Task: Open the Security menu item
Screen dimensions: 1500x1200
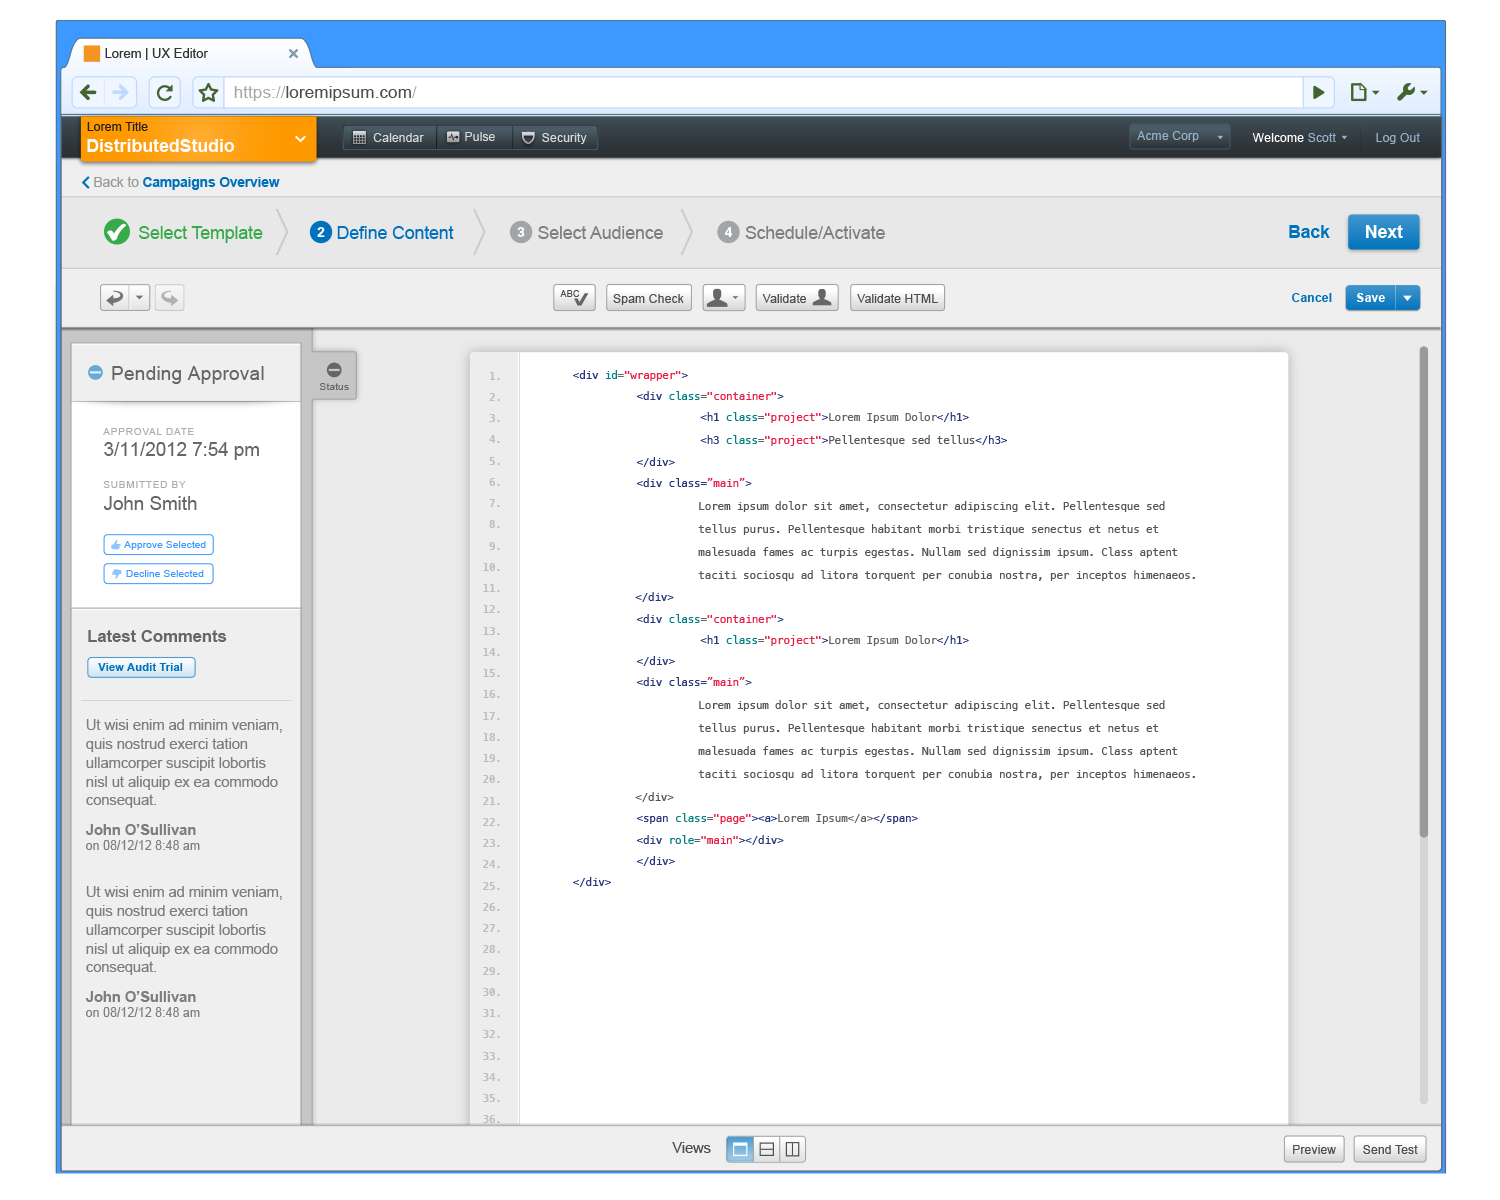Action: 555,138
